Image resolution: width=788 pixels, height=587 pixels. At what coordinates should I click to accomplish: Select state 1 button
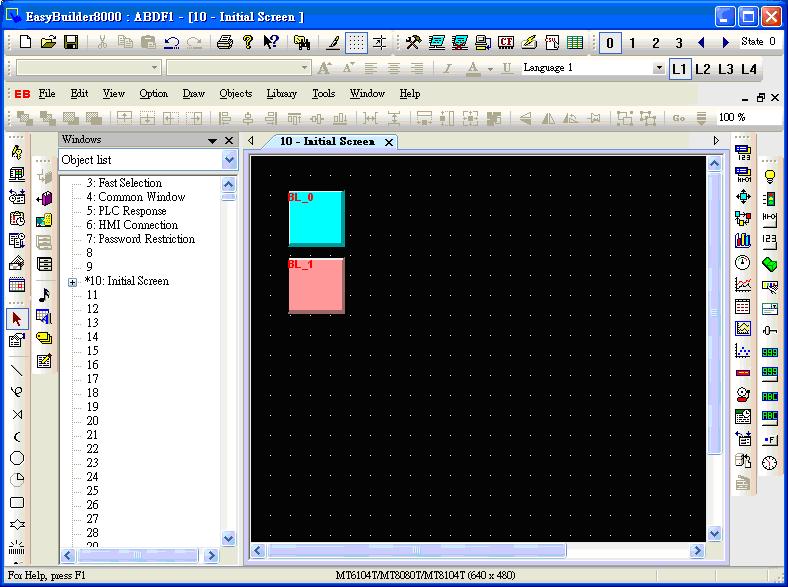click(x=632, y=43)
